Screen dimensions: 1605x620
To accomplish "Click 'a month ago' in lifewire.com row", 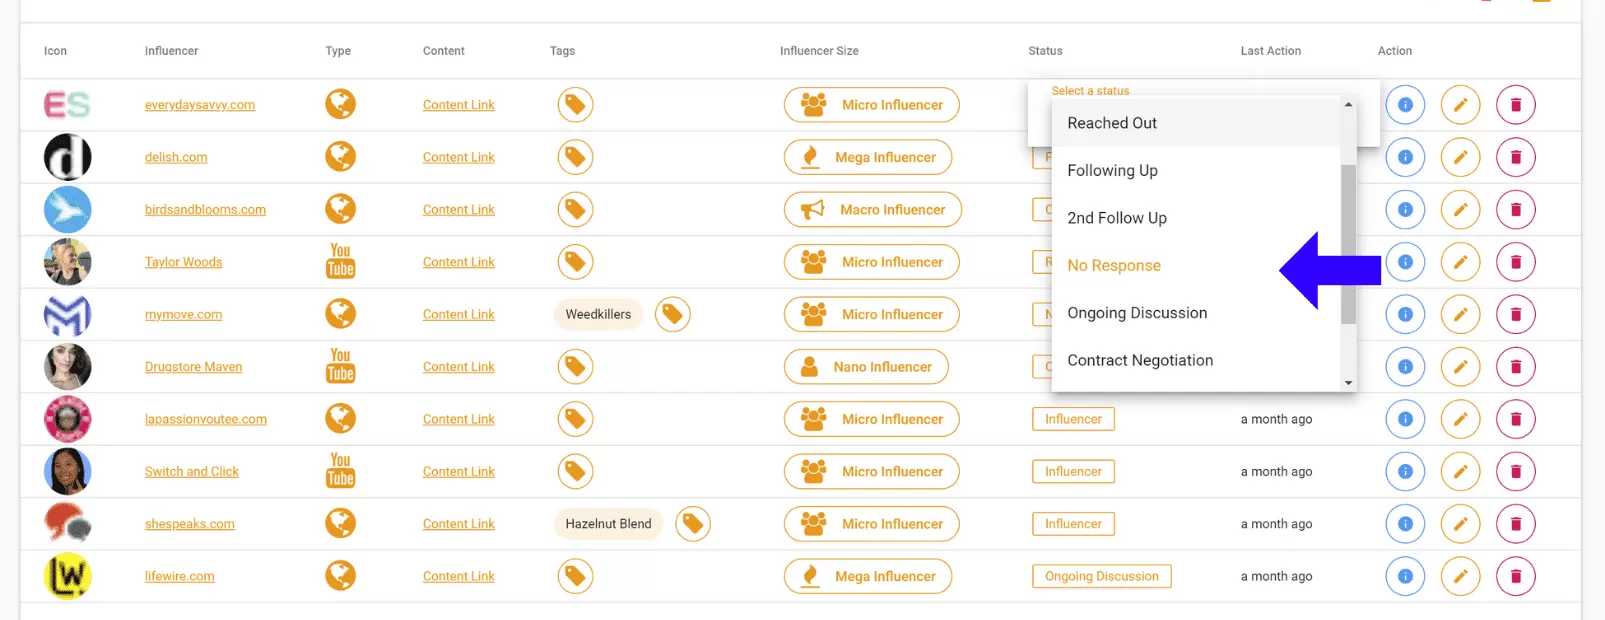I will click(x=1276, y=576).
